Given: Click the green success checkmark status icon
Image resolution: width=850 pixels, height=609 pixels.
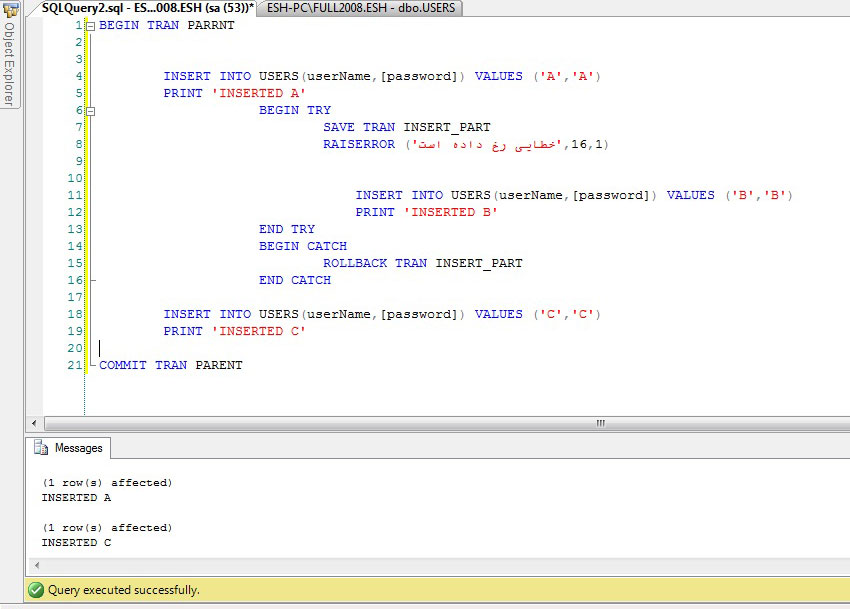Looking at the screenshot, I should pos(36,590).
